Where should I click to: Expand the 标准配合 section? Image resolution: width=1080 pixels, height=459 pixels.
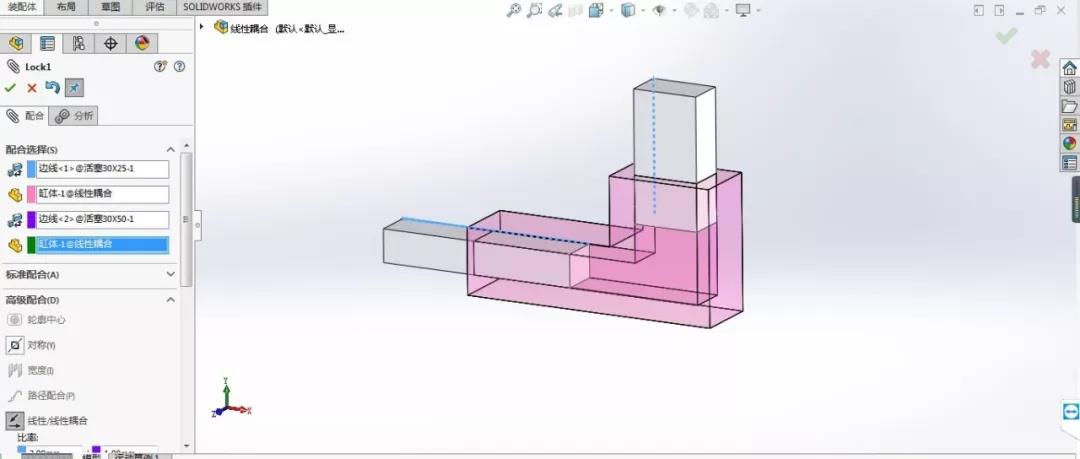[x=170, y=274]
